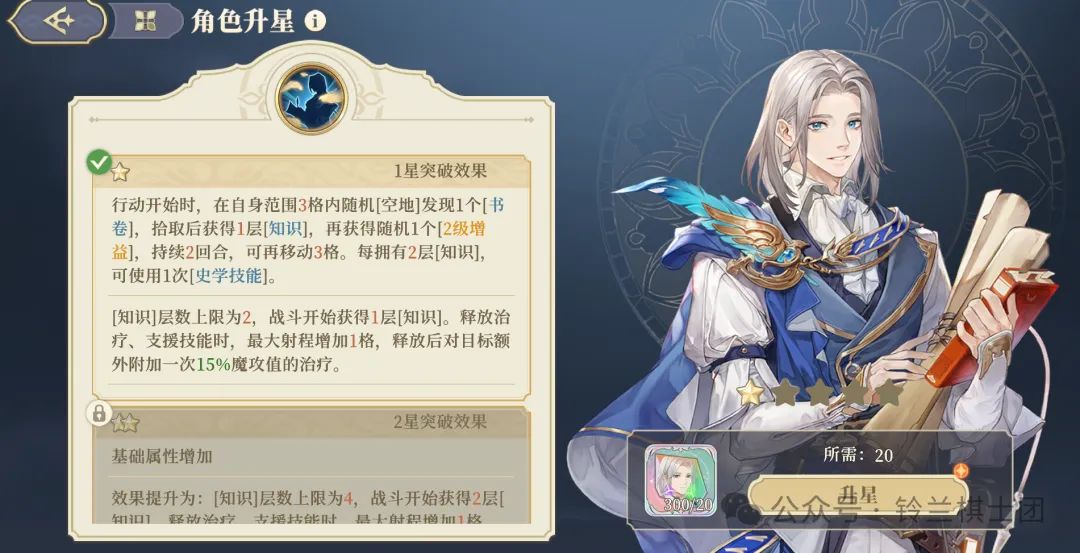Select the first gold star of character rating
This screenshot has height=553, width=1080.
click(x=750, y=393)
